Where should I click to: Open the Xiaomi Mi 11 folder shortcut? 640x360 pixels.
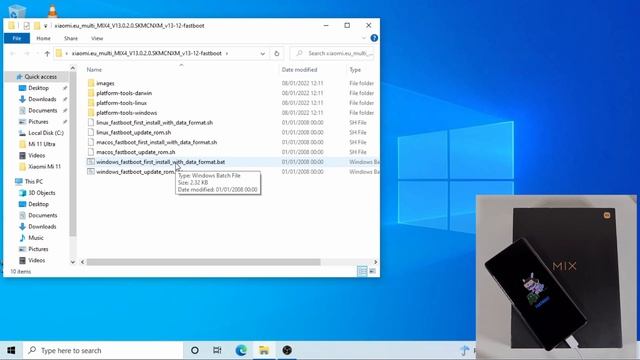[44, 167]
